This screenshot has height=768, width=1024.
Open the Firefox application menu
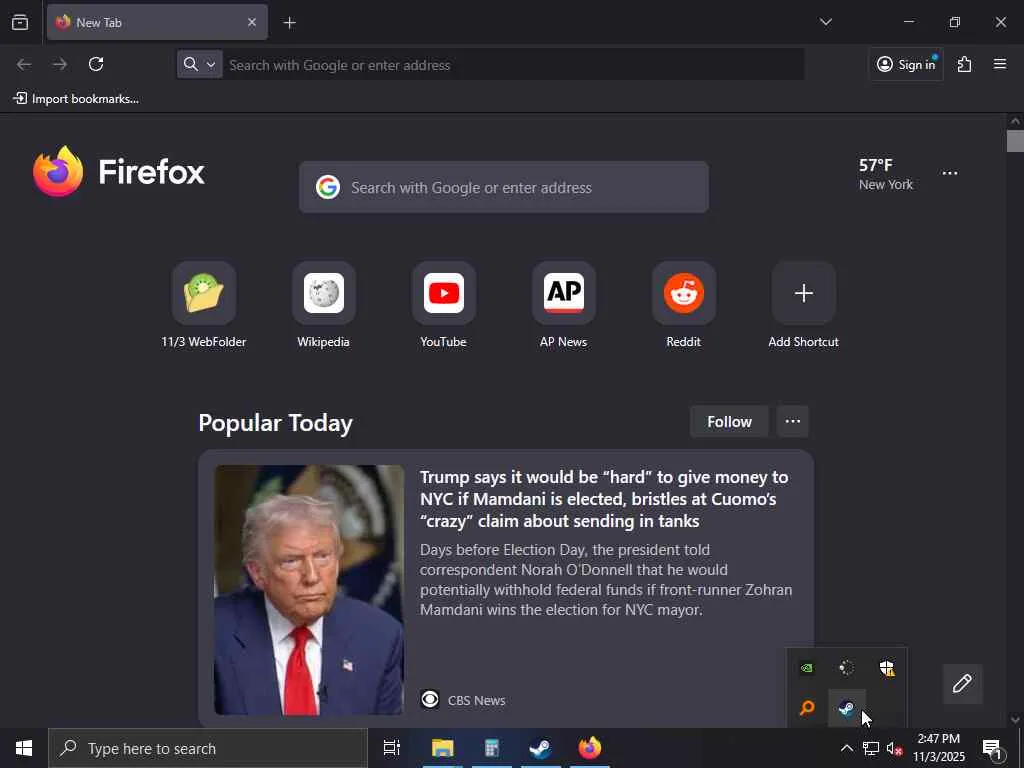tap(999, 64)
